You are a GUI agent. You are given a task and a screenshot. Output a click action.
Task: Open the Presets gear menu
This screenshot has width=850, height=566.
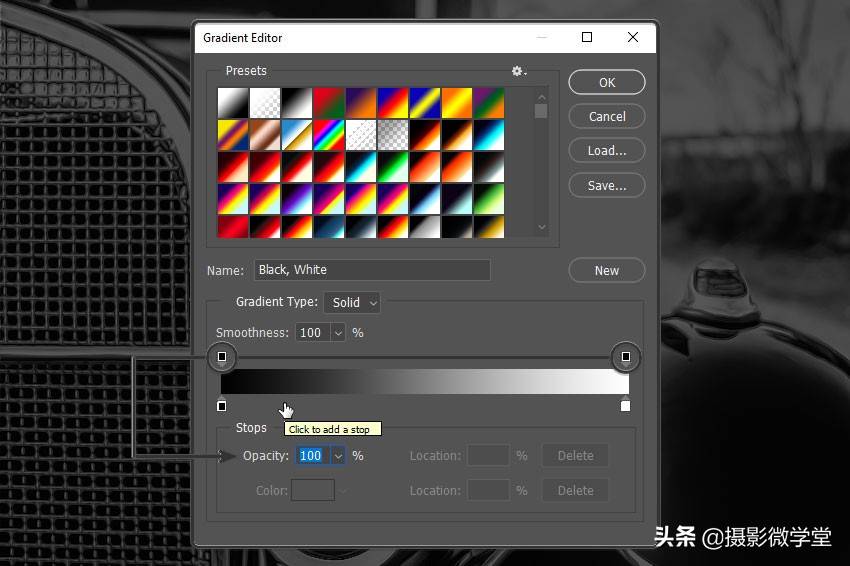pos(519,71)
